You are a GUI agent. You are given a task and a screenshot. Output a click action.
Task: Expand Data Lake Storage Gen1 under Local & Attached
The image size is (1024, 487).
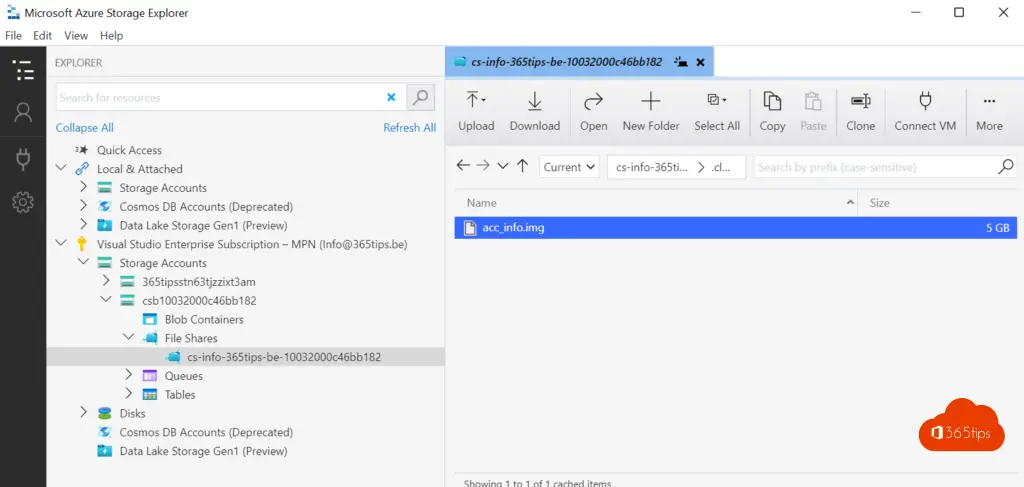[x=83, y=225]
